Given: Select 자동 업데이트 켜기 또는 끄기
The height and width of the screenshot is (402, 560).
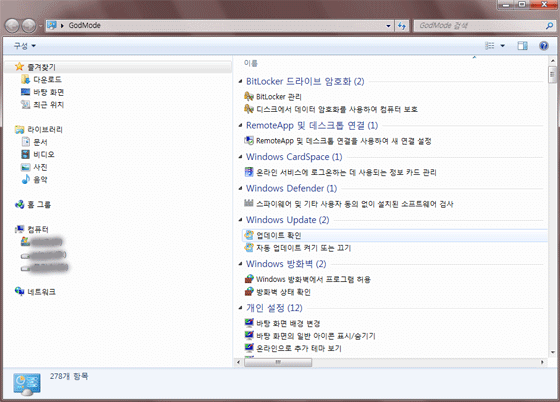Looking at the screenshot, I should (304, 248).
